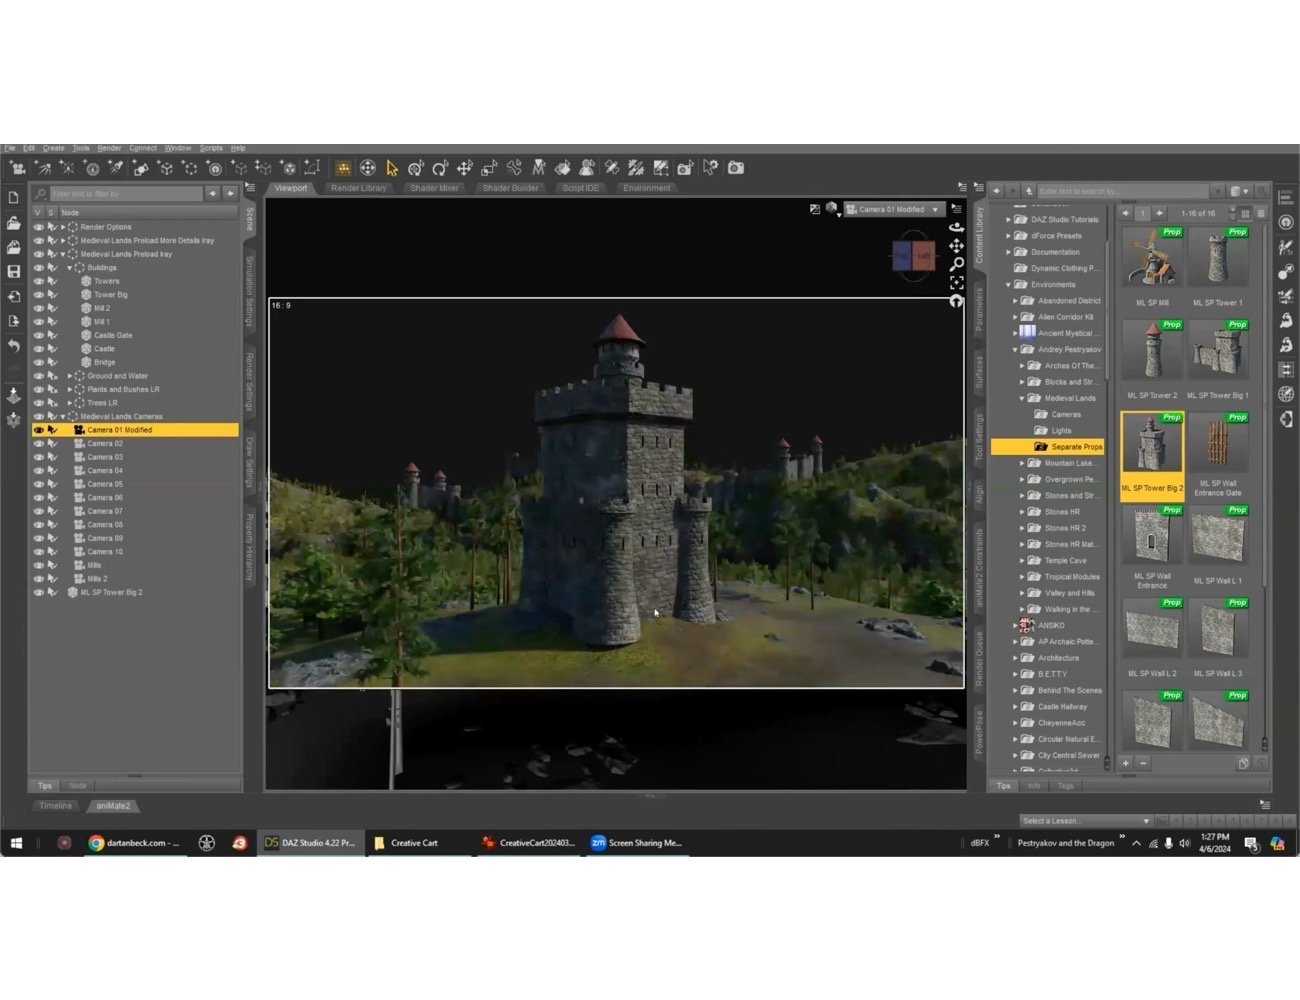The width and height of the screenshot is (1300, 1000).
Task: Click Select a Lesson at bottom right
Action: point(1083,820)
